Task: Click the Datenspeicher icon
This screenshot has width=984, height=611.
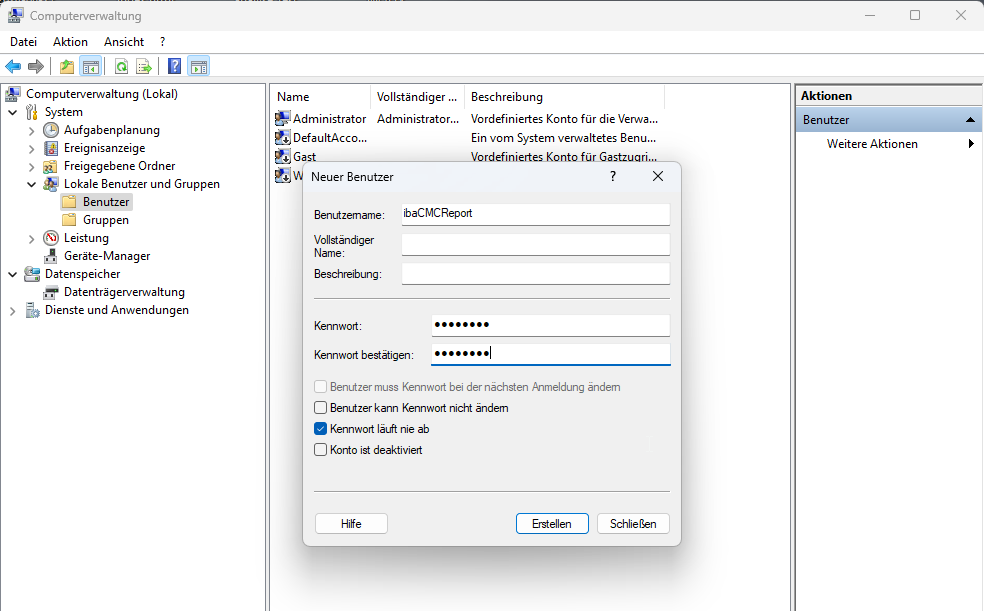Action: pyautogui.click(x=32, y=274)
